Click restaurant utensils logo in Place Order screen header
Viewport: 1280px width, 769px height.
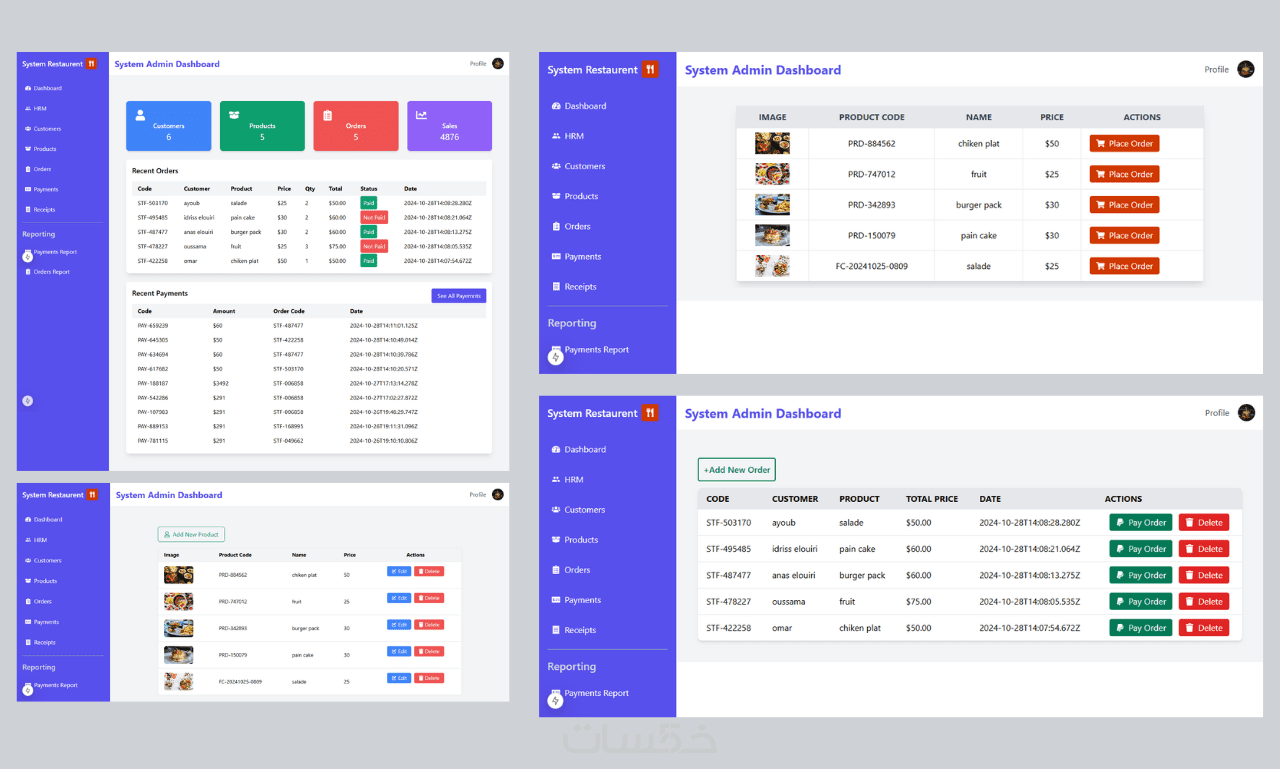coord(650,70)
